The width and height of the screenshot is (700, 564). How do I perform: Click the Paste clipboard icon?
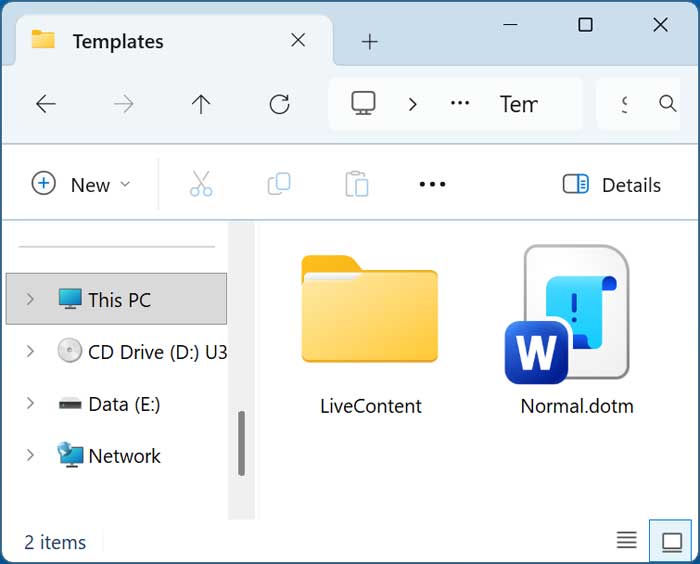[x=357, y=184]
